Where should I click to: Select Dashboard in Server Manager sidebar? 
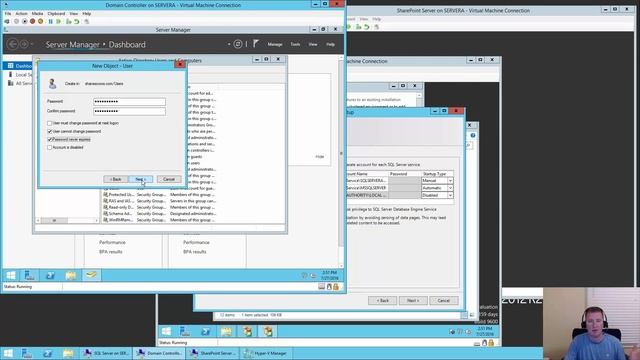[x=19, y=66]
